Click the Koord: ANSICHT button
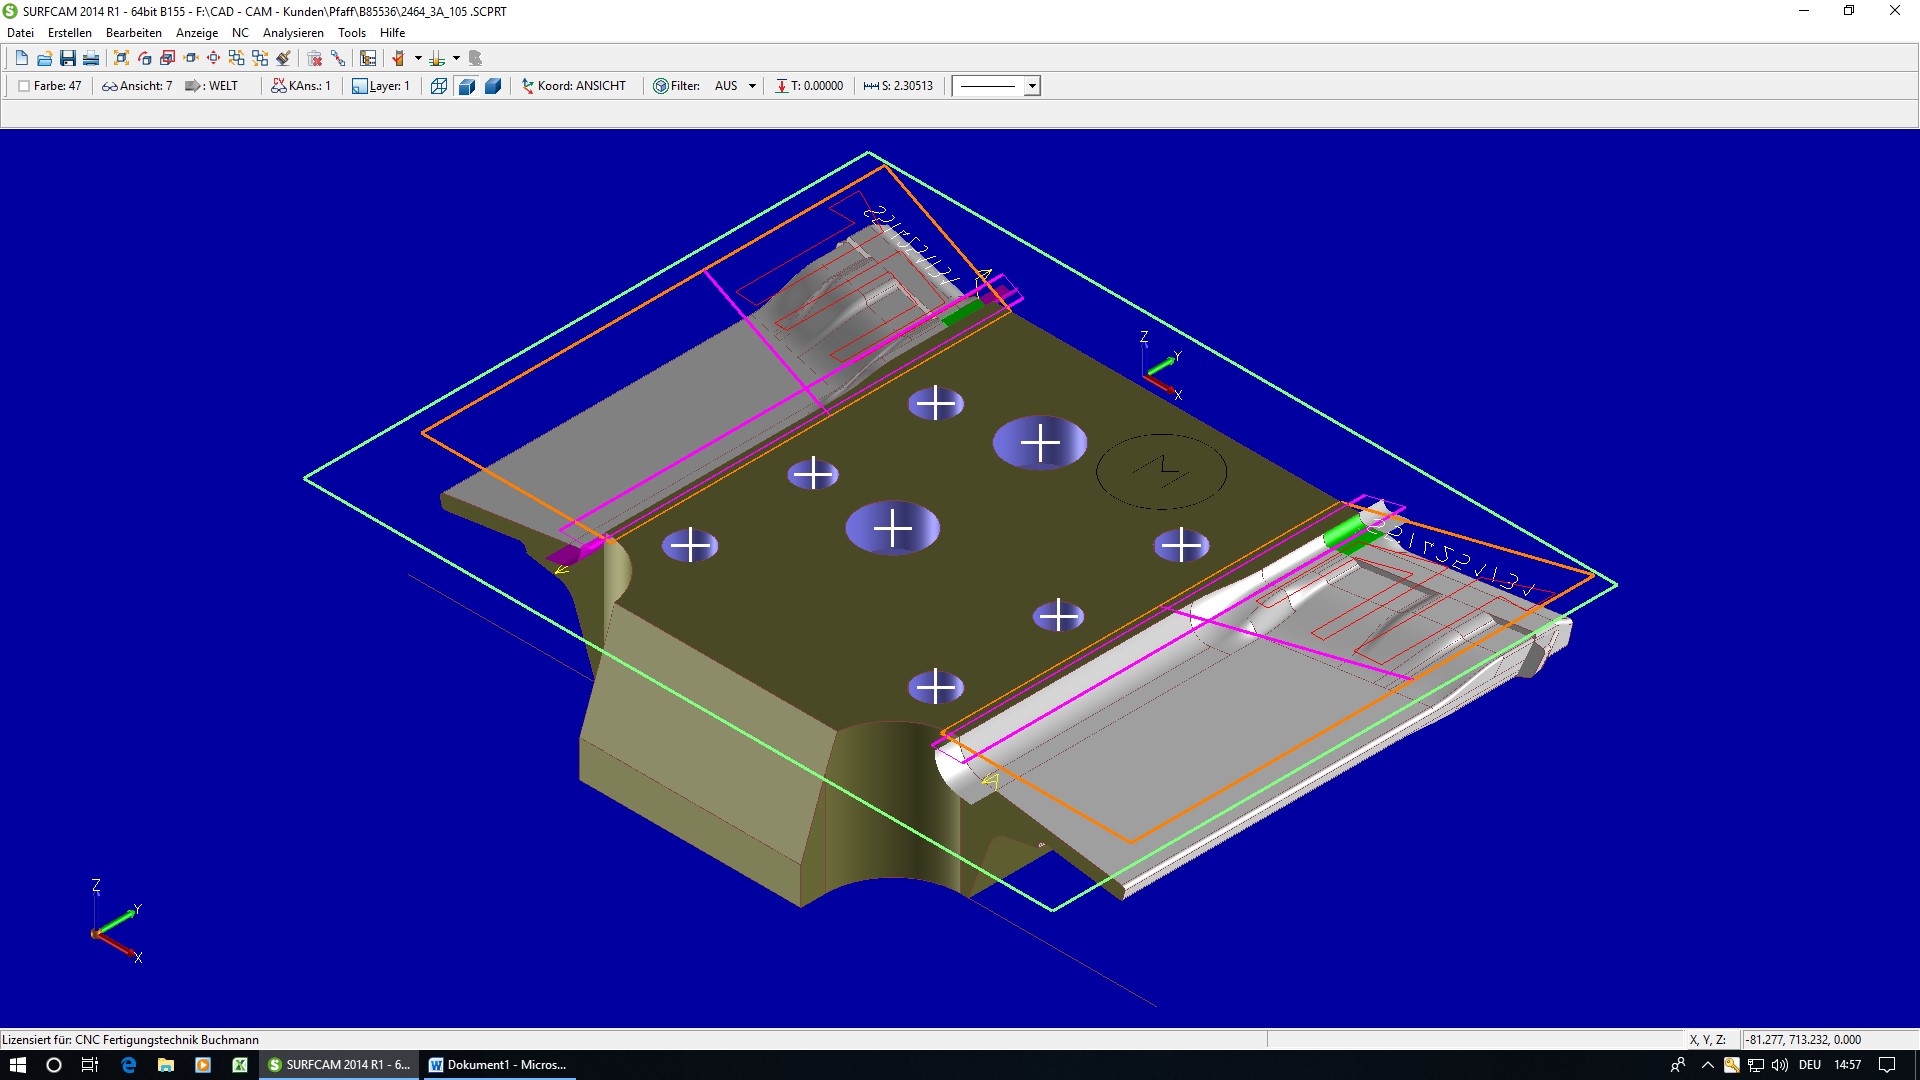The image size is (1920, 1080). (574, 86)
